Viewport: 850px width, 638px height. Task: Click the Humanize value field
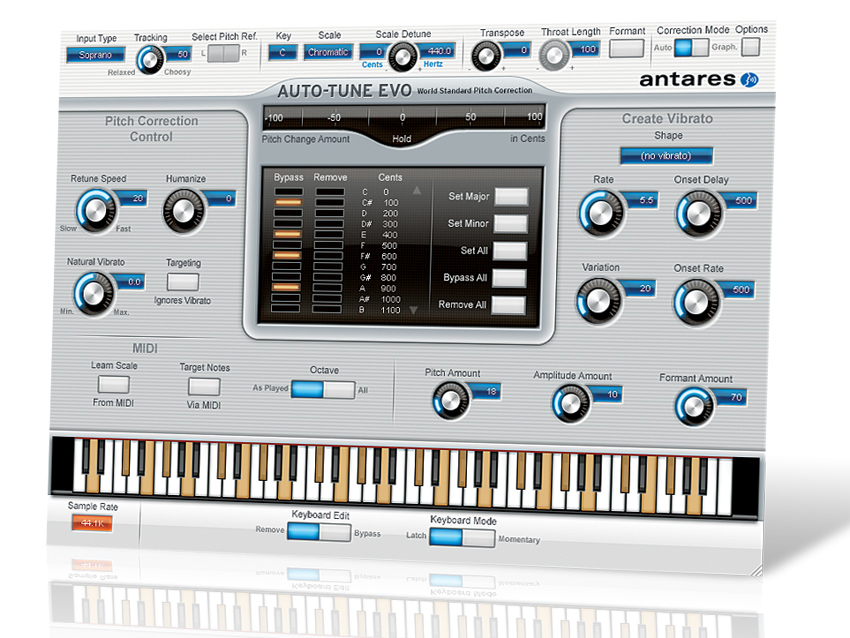coord(222,199)
